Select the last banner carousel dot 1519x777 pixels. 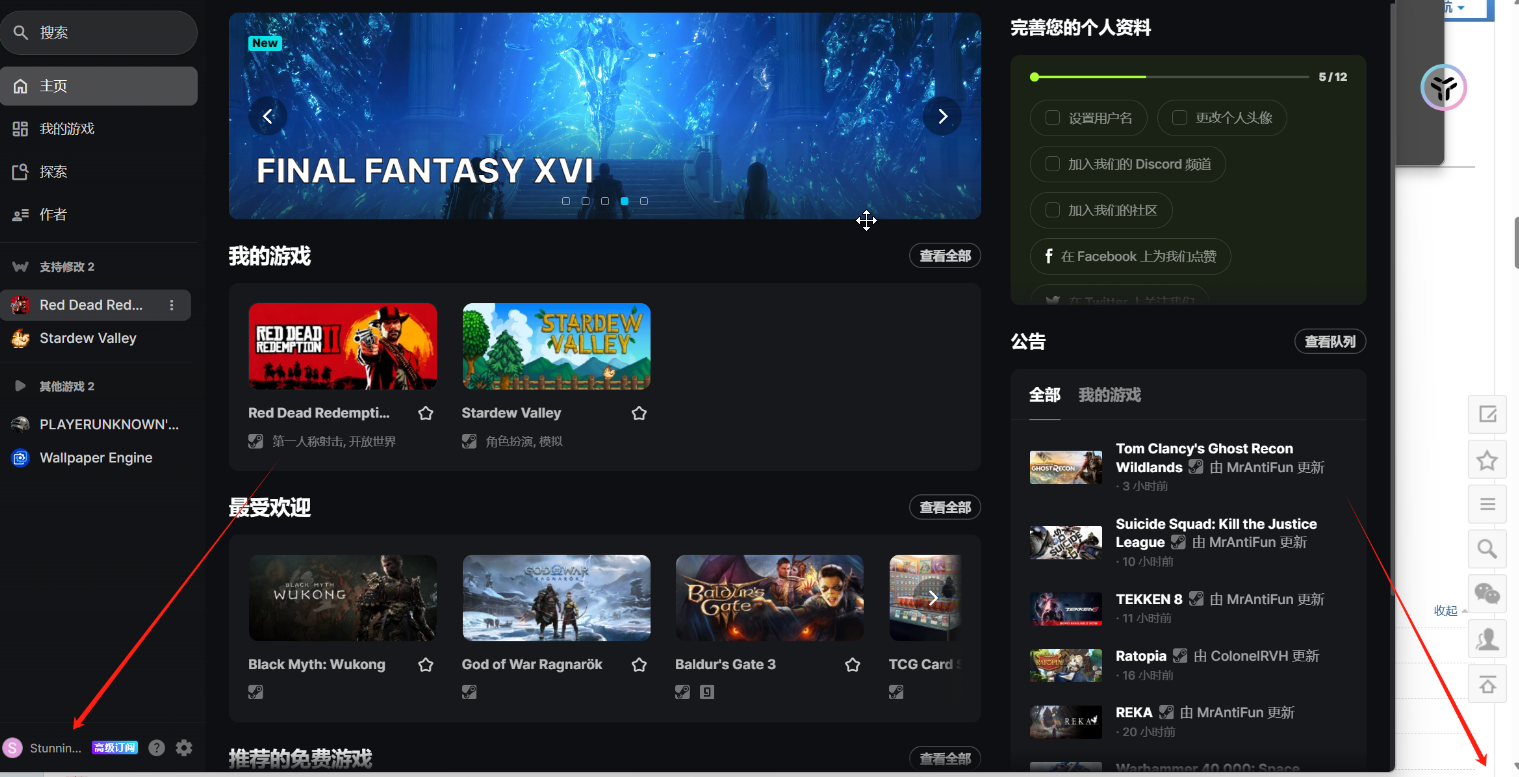pos(644,201)
